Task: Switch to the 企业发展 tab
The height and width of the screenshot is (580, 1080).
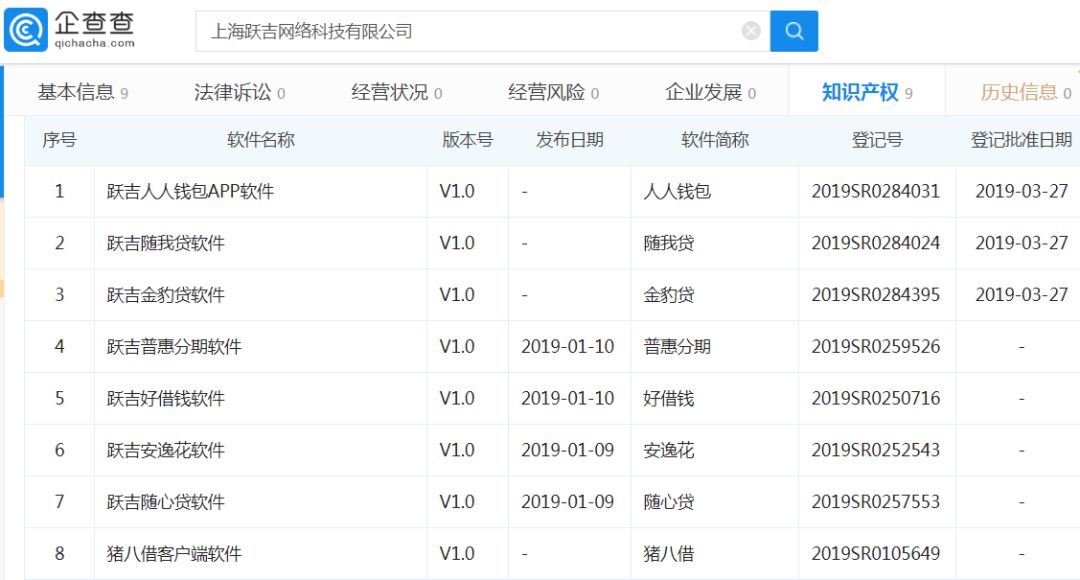Action: coord(706,89)
